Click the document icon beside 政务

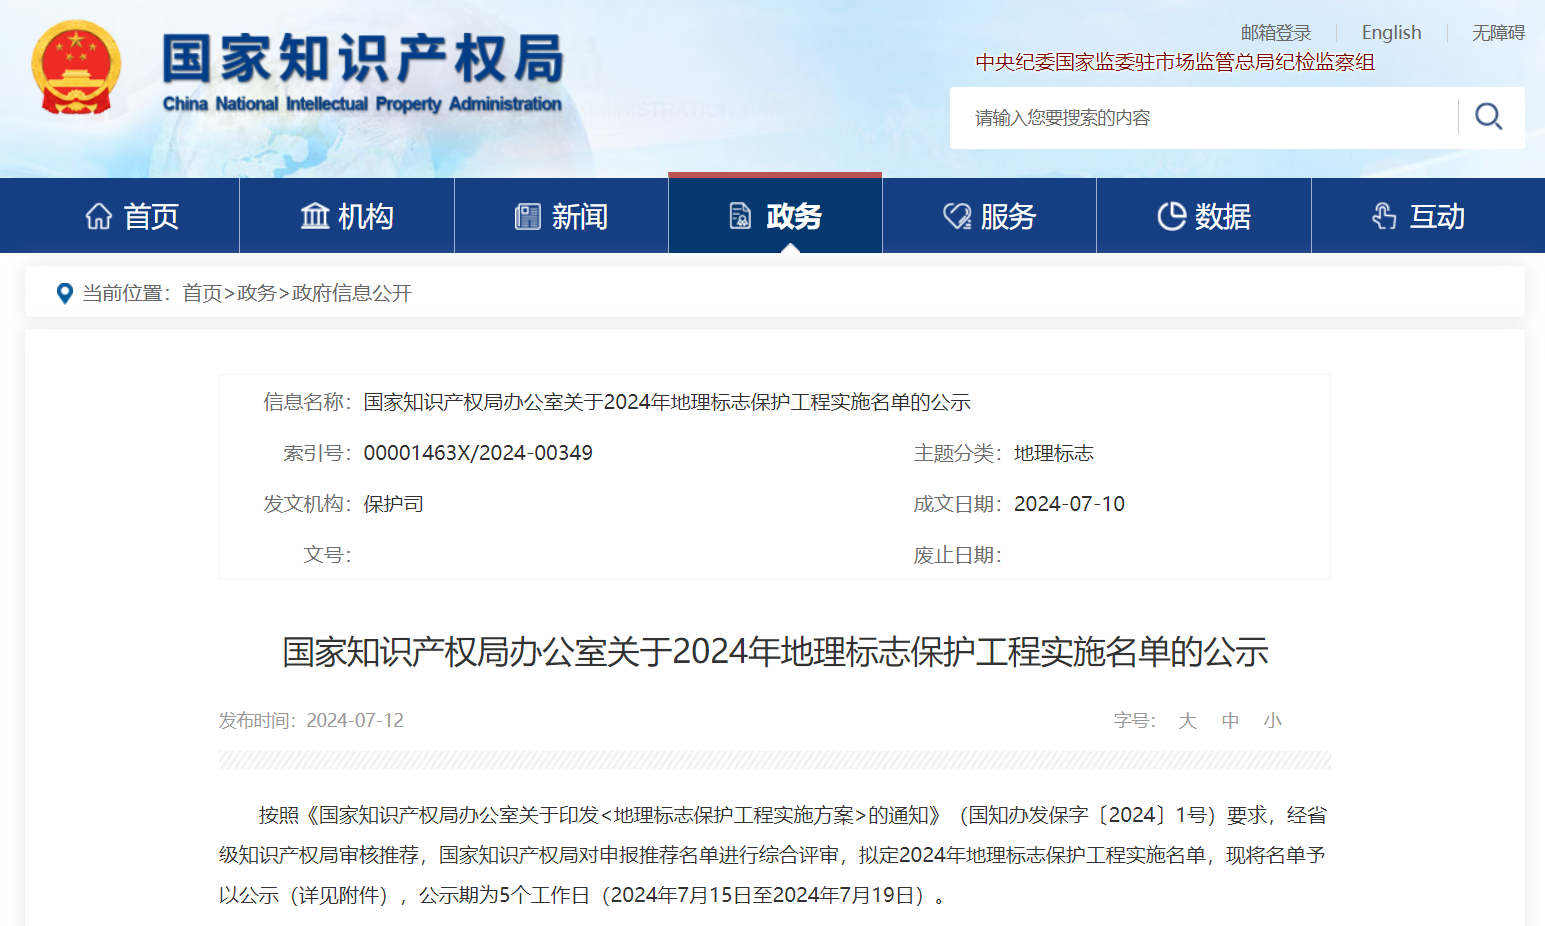click(x=740, y=216)
